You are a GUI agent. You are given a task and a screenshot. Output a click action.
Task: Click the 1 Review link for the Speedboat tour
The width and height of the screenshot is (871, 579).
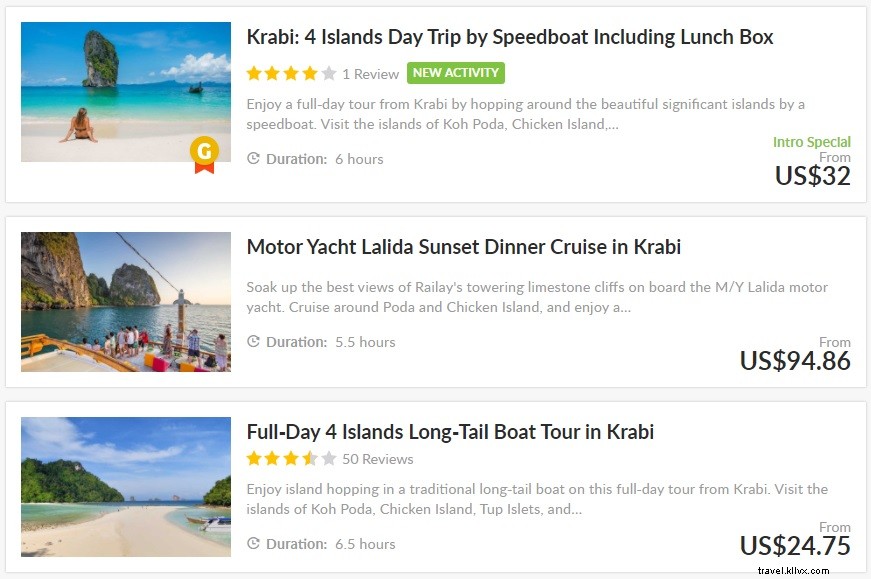(x=370, y=72)
